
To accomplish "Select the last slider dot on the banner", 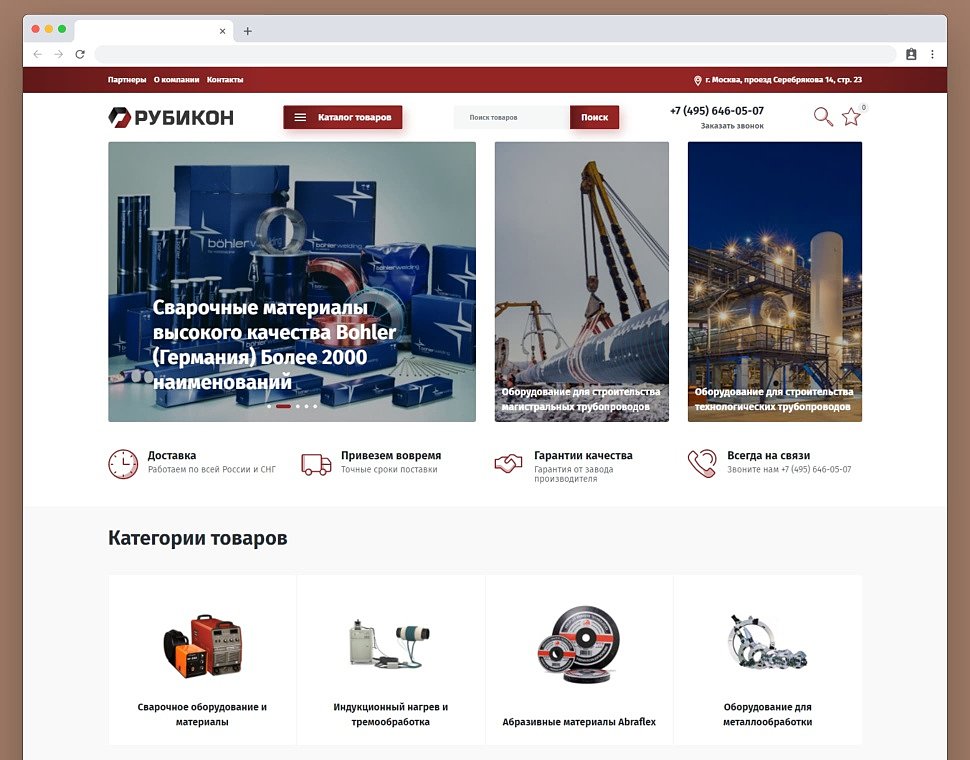I will pyautogui.click(x=315, y=406).
